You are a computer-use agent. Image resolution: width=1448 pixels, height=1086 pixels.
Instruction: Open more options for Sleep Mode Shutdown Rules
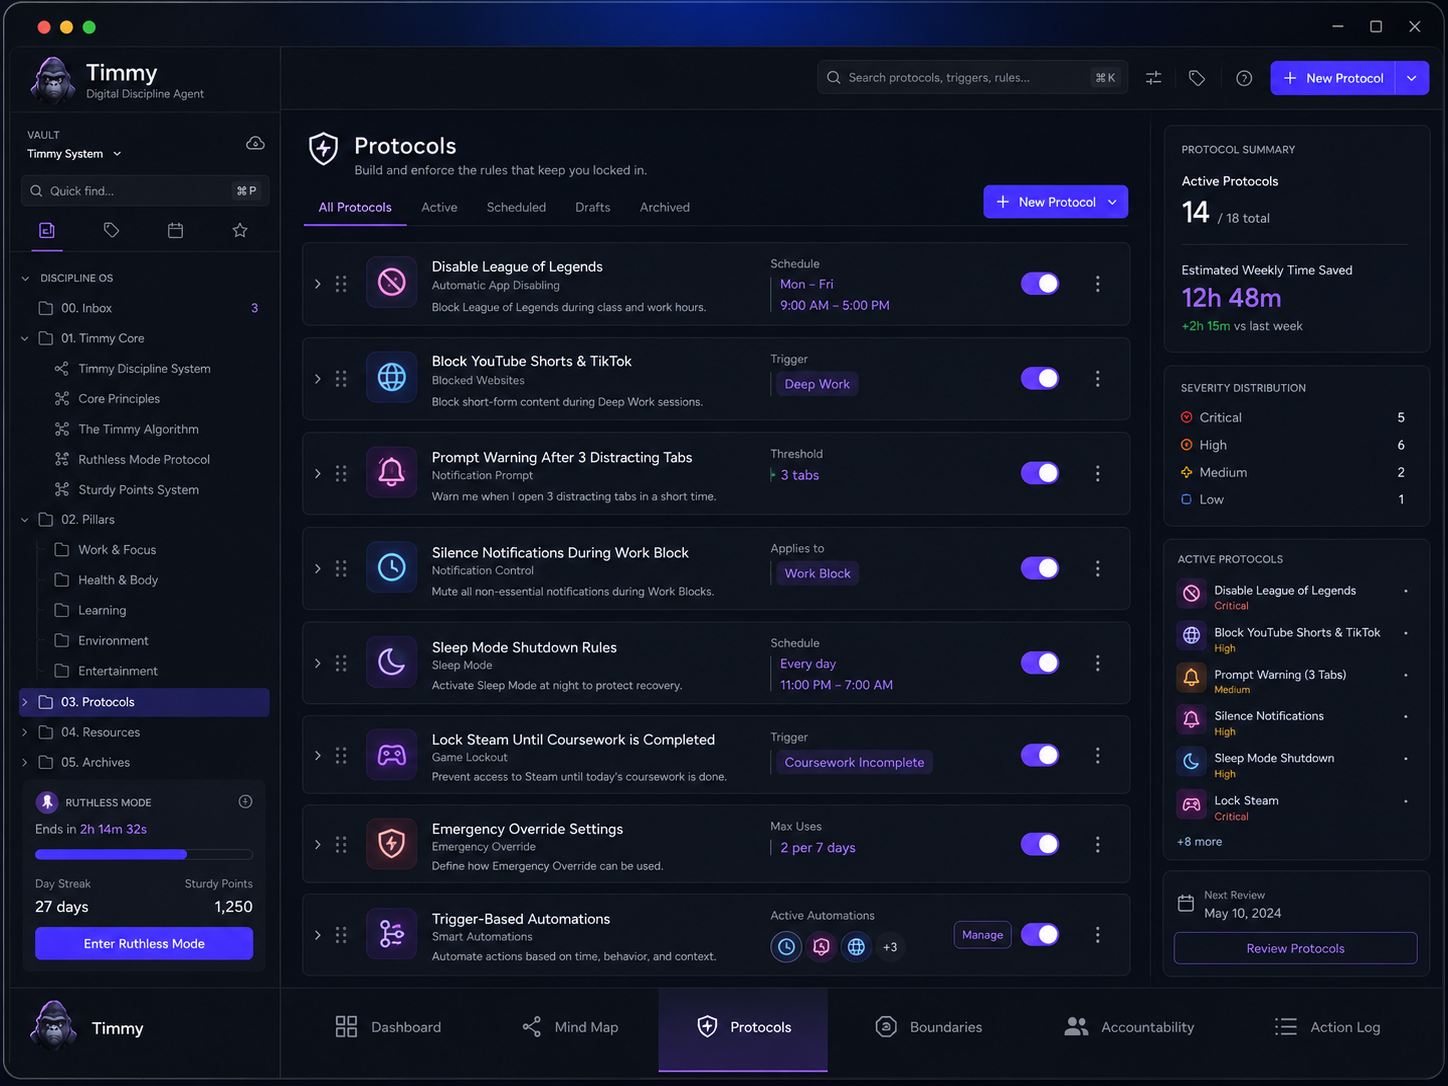coord(1098,663)
